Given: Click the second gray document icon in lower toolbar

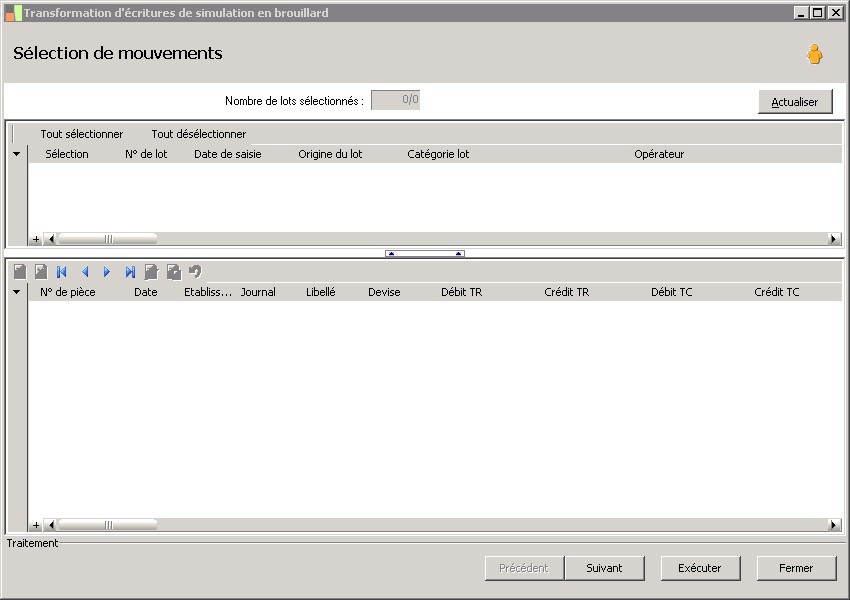Looking at the screenshot, I should 41,272.
